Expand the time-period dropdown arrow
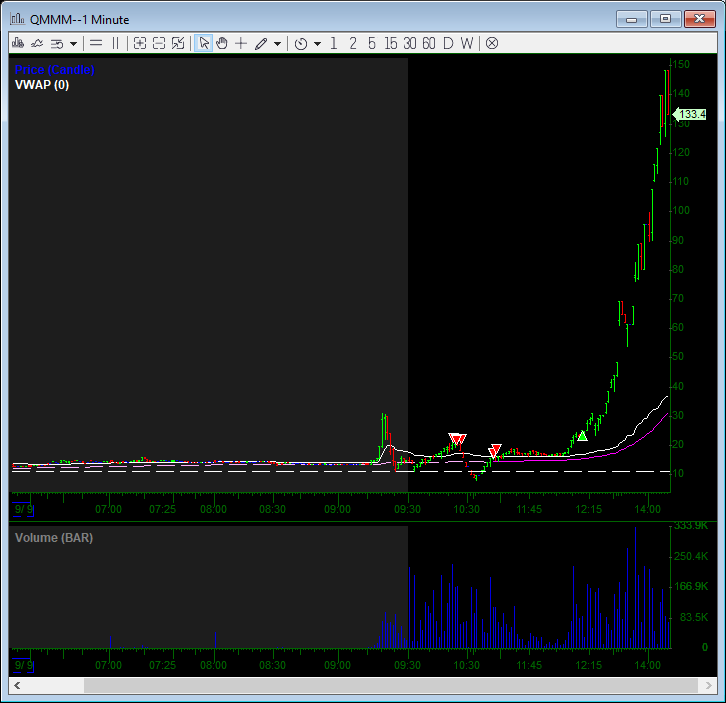 [x=317, y=44]
